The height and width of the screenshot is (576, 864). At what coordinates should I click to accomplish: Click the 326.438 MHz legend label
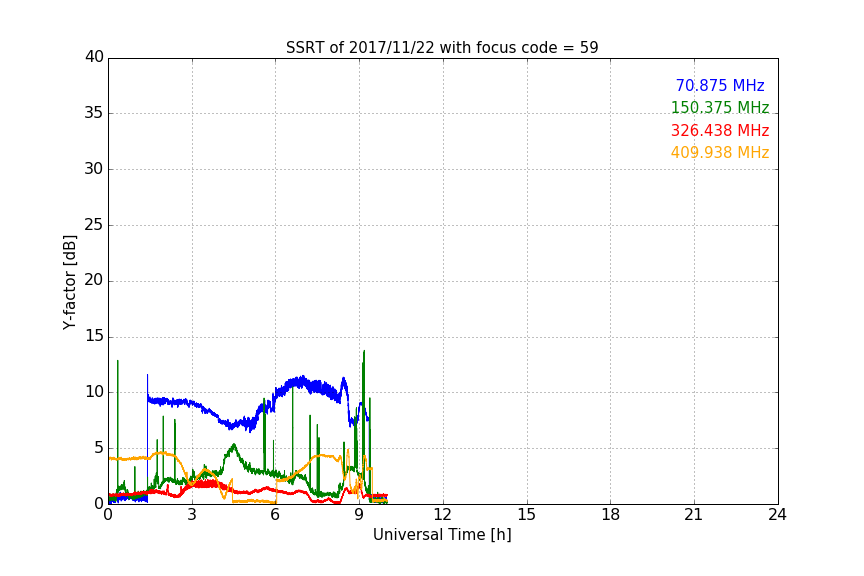(720, 131)
